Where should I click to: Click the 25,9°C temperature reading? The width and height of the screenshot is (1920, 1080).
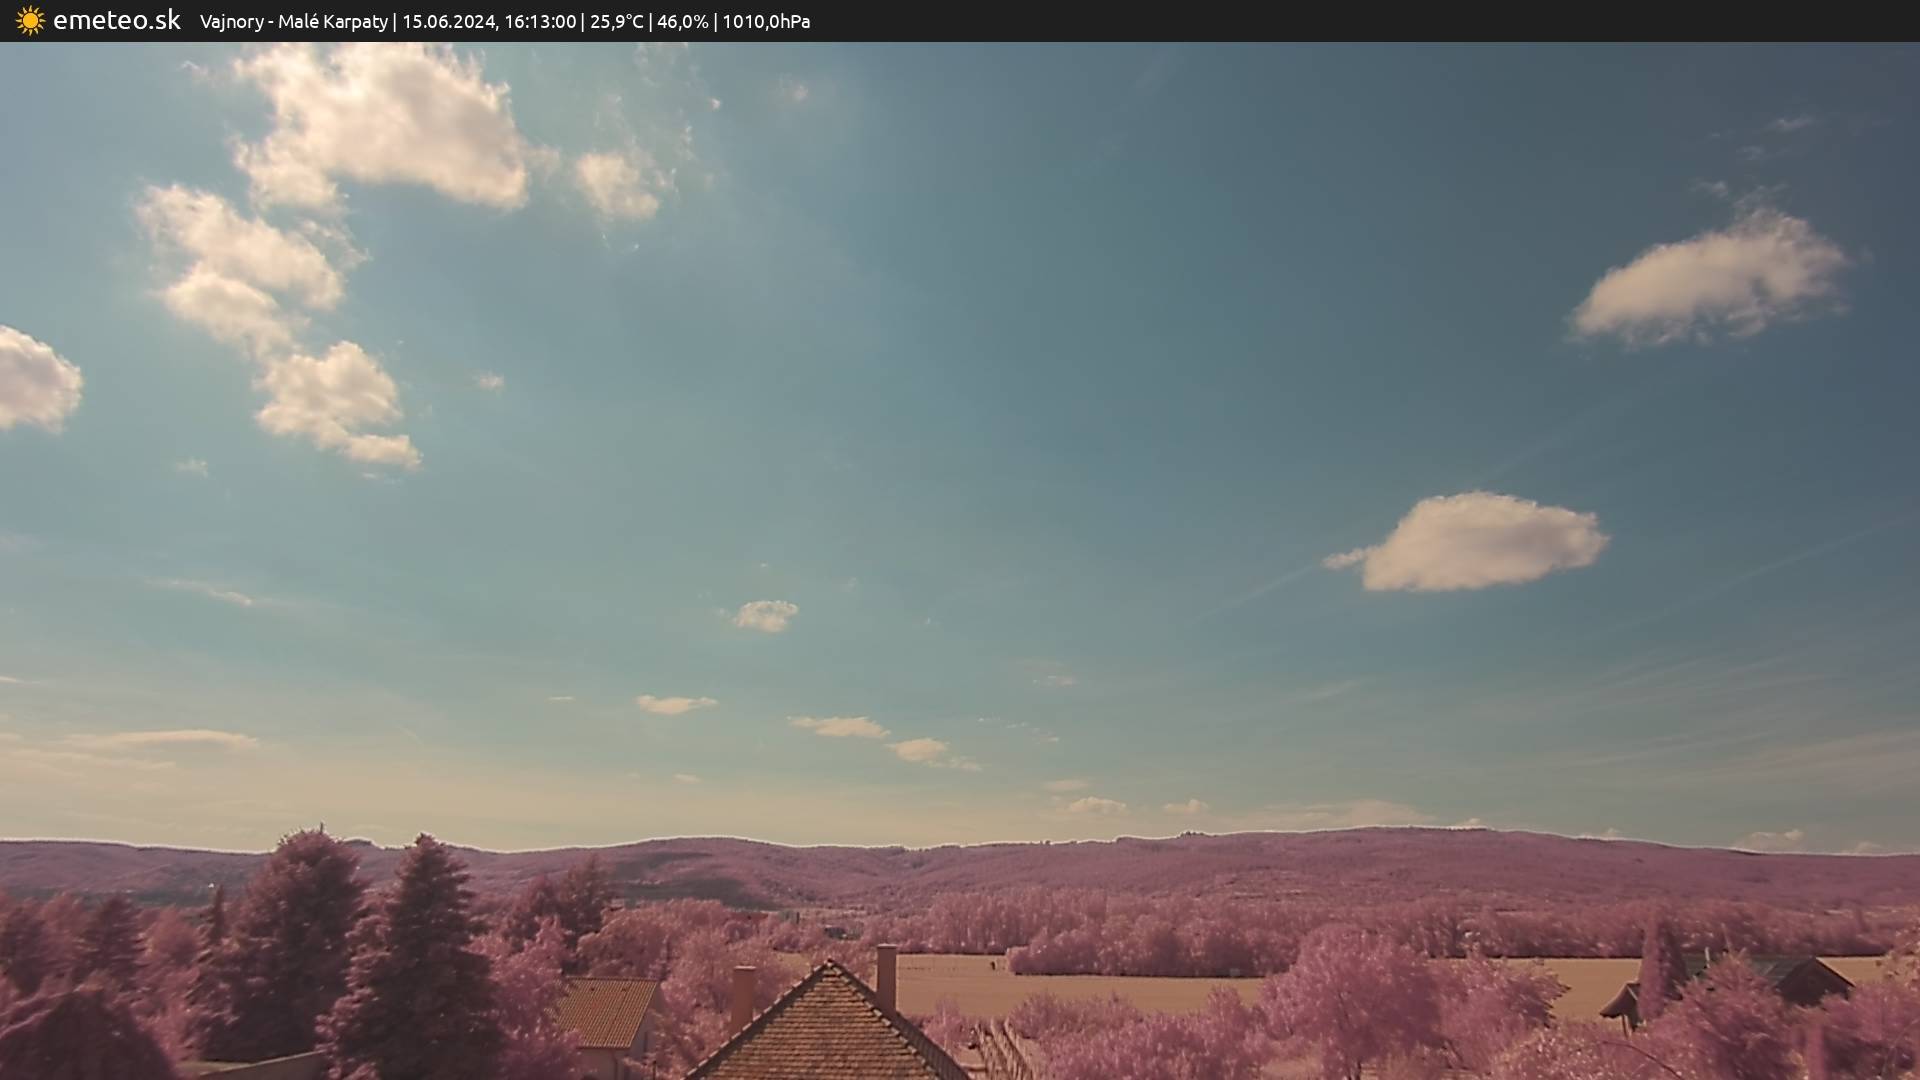(616, 21)
